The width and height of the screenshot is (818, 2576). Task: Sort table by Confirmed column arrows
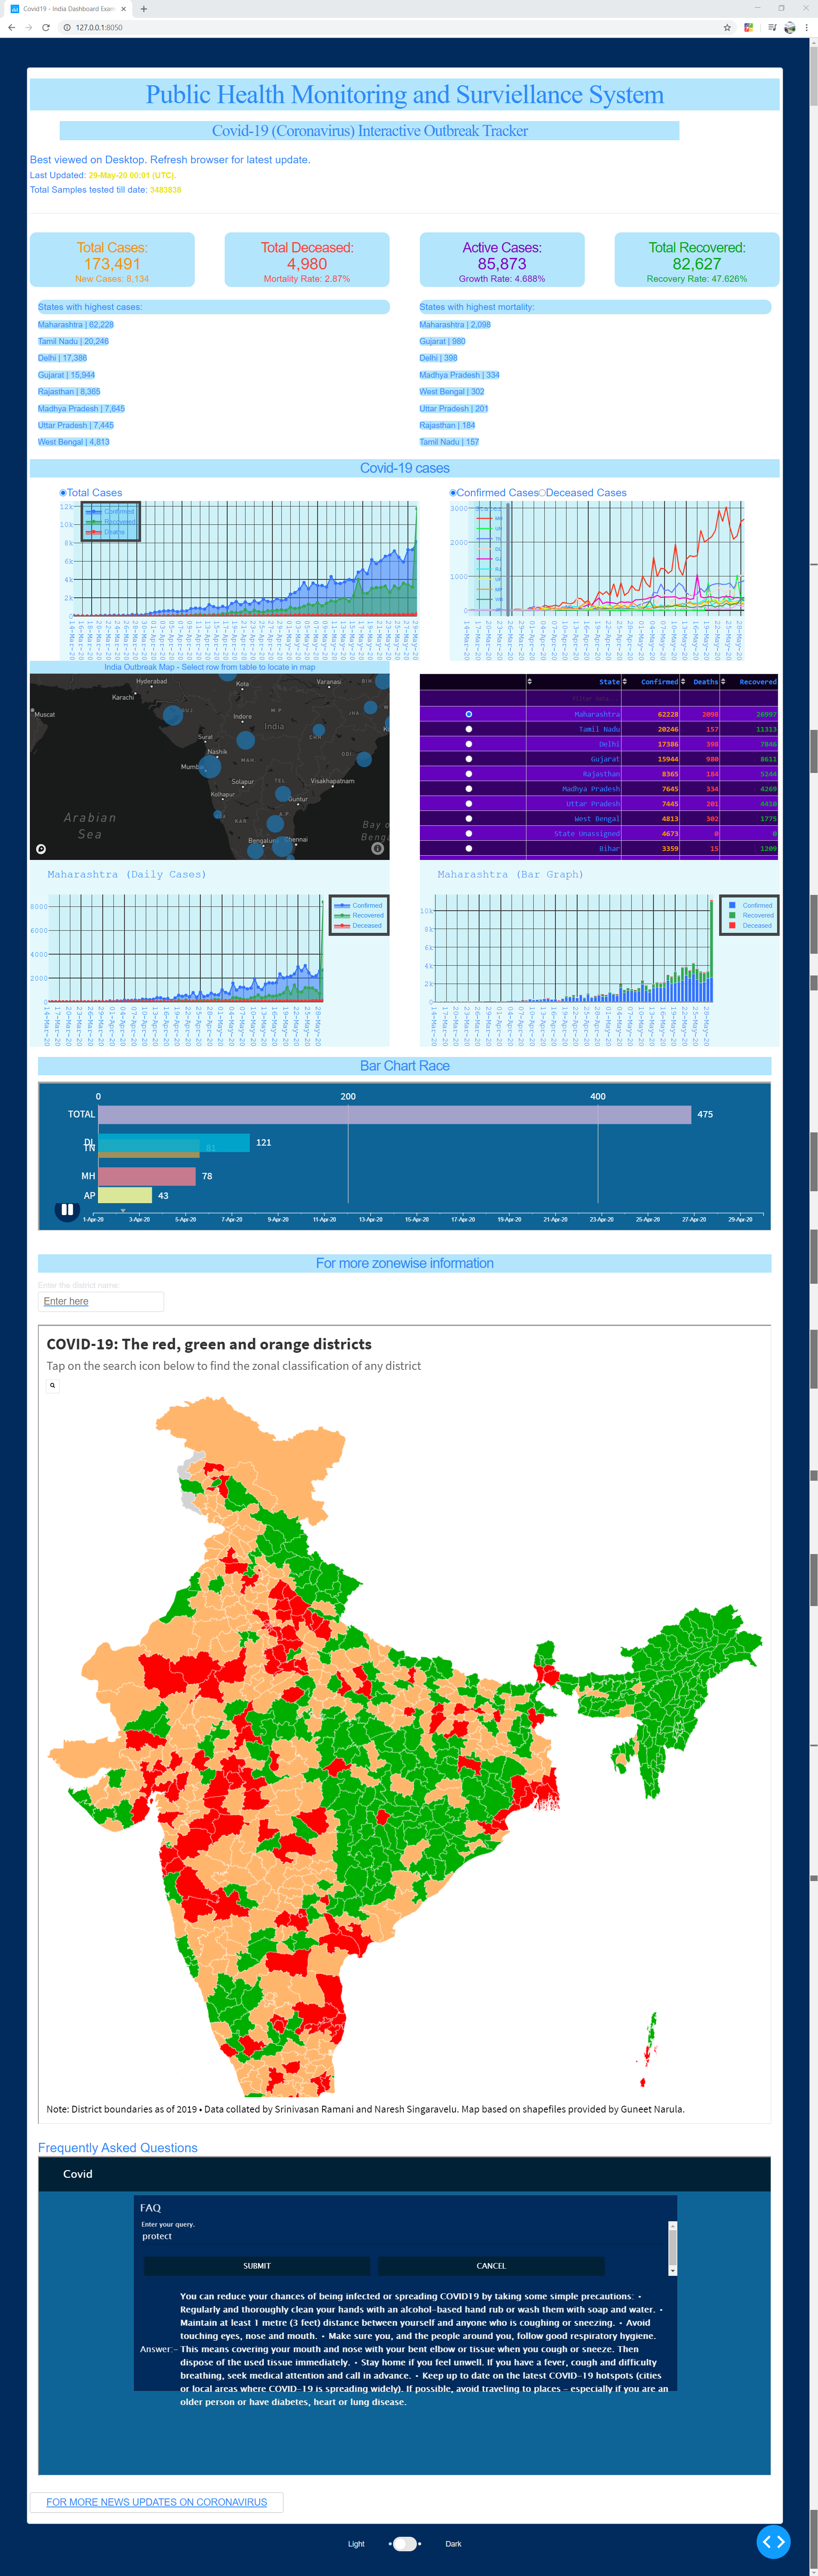click(625, 682)
